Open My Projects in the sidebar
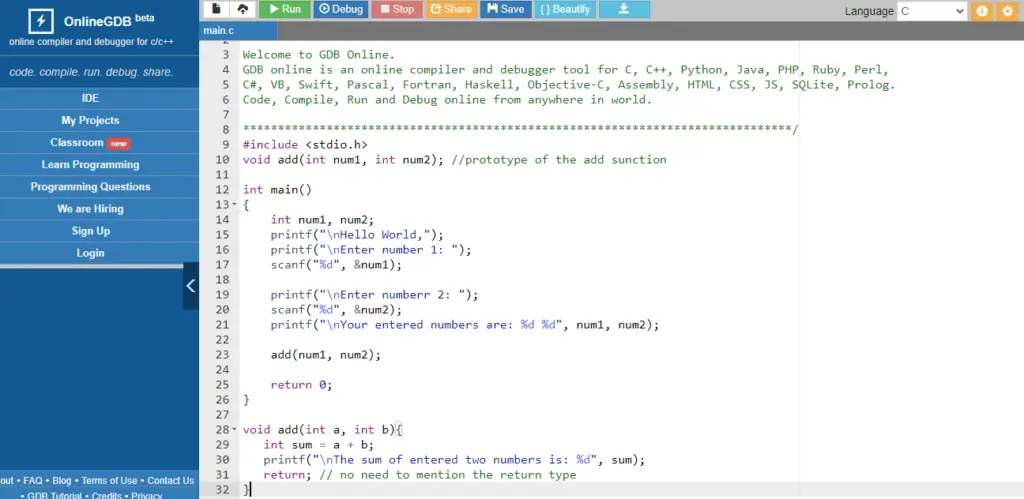Screen dimensions: 1024x499 tap(91, 120)
